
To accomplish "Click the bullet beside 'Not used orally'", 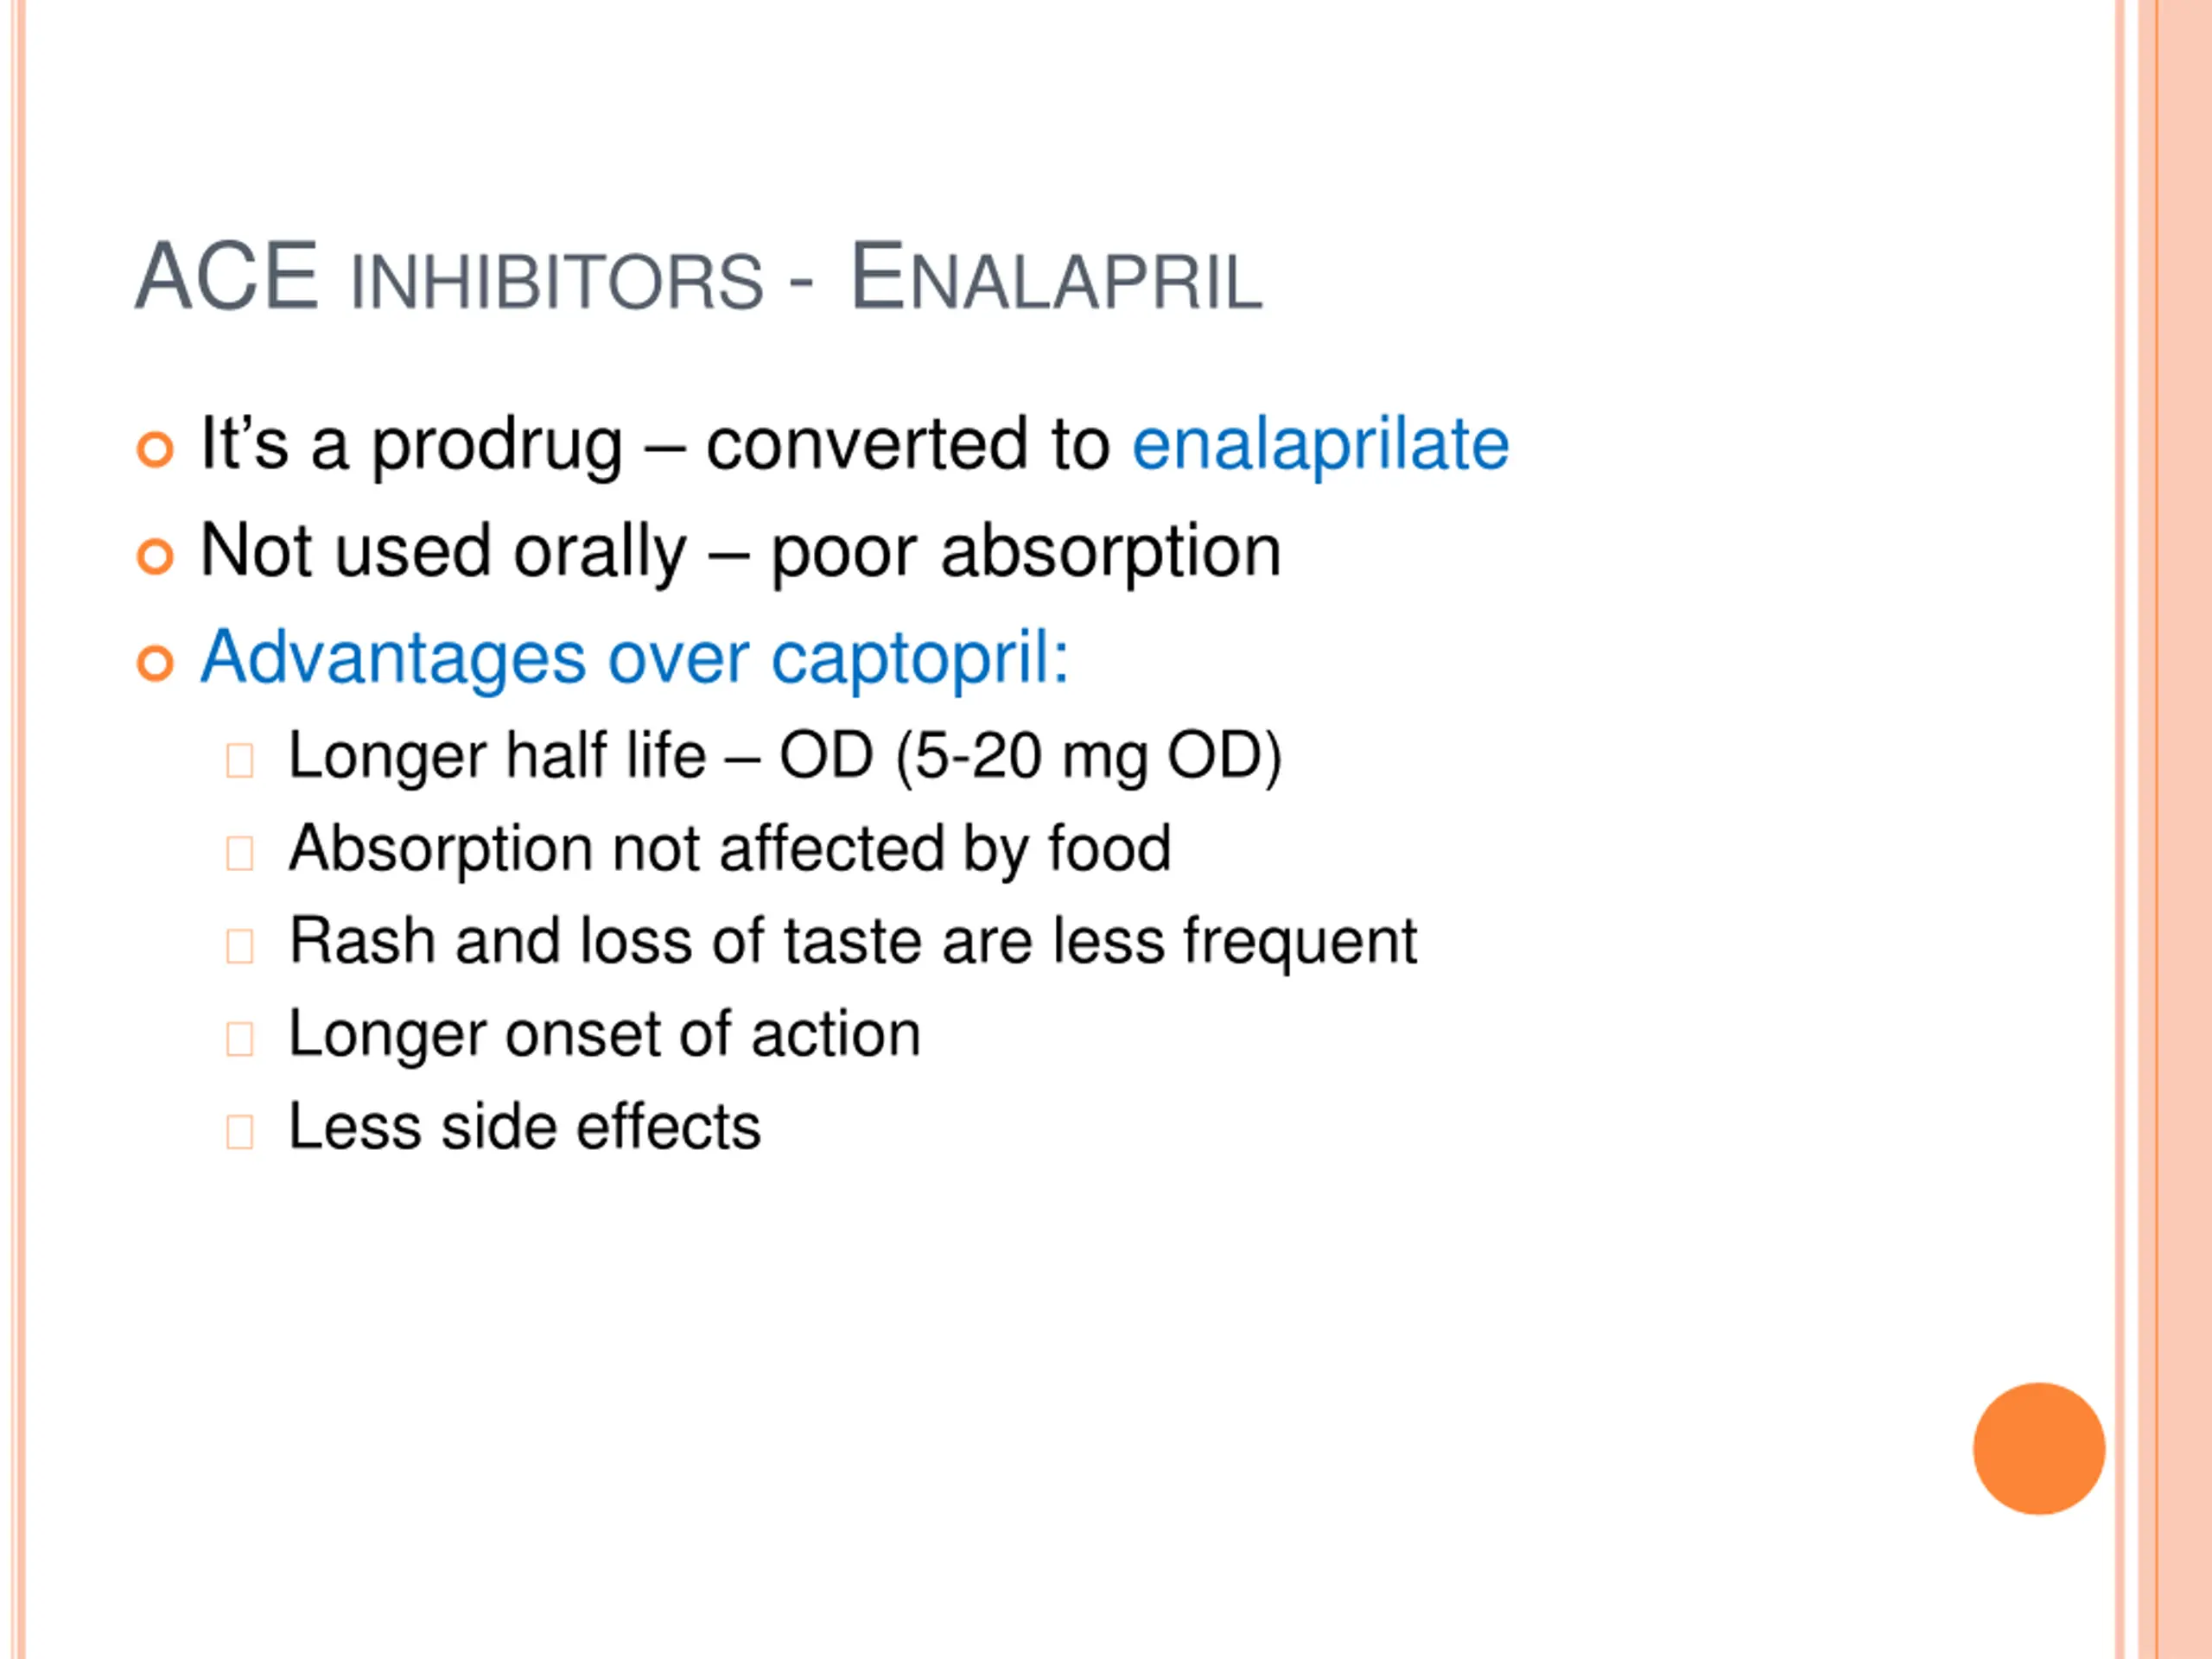I will click(x=155, y=556).
